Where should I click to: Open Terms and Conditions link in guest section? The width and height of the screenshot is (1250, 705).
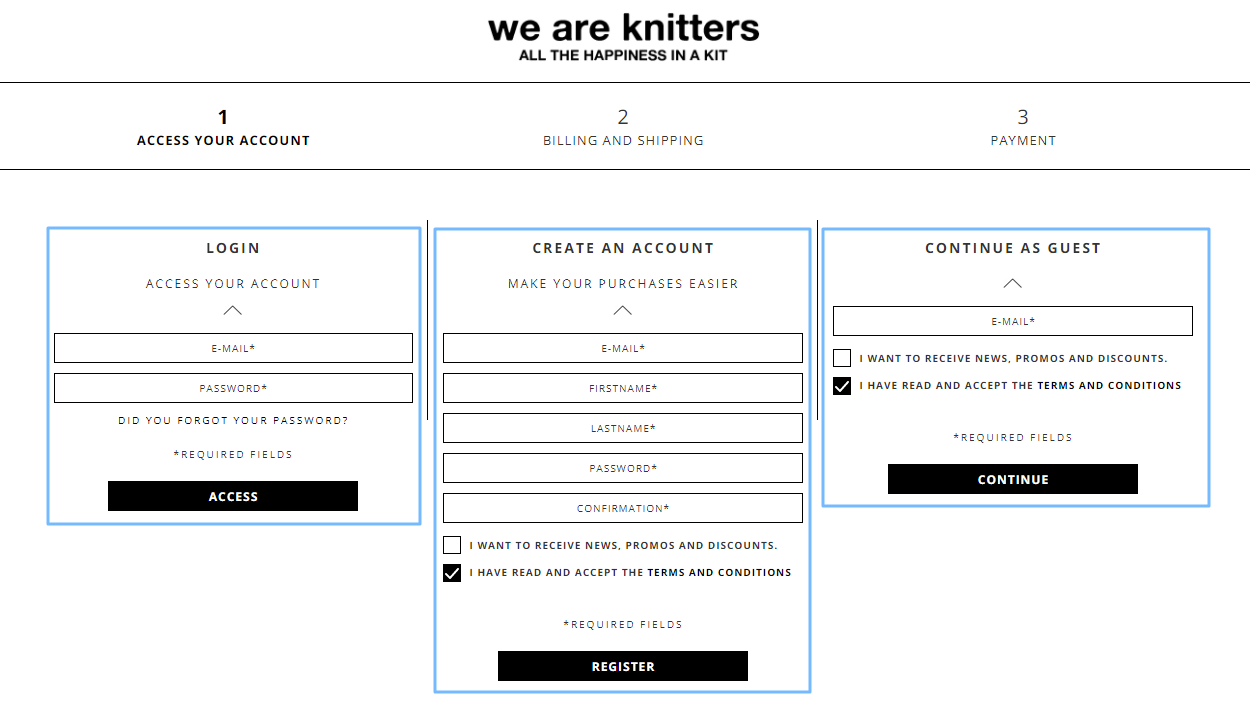point(1109,386)
